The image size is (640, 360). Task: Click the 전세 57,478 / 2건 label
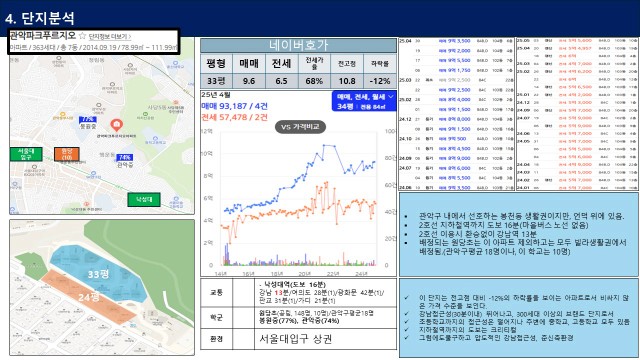(x=235, y=117)
